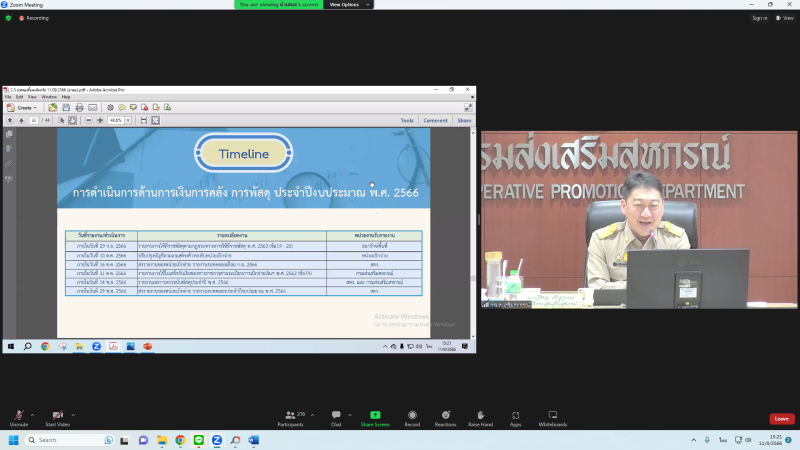Open the Windows Start menu

tap(14, 440)
